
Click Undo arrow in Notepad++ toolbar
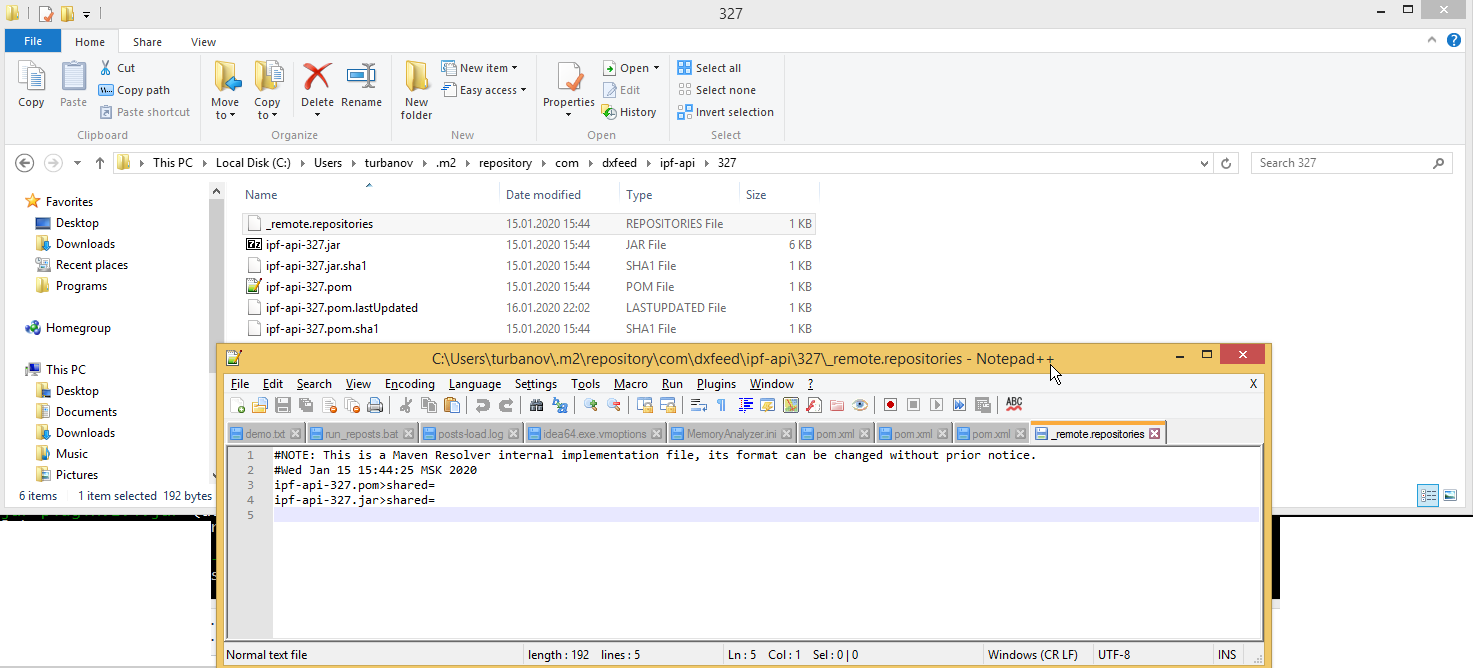click(482, 405)
